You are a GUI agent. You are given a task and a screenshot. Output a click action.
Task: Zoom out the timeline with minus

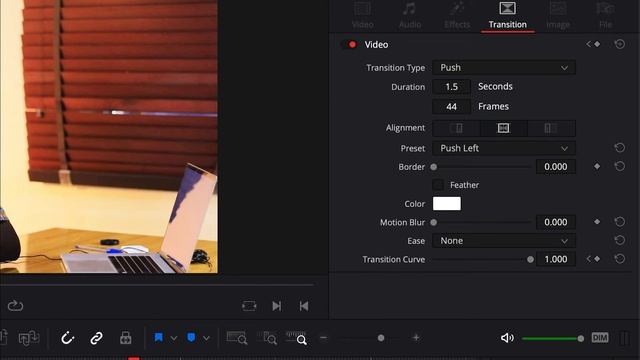coord(324,338)
